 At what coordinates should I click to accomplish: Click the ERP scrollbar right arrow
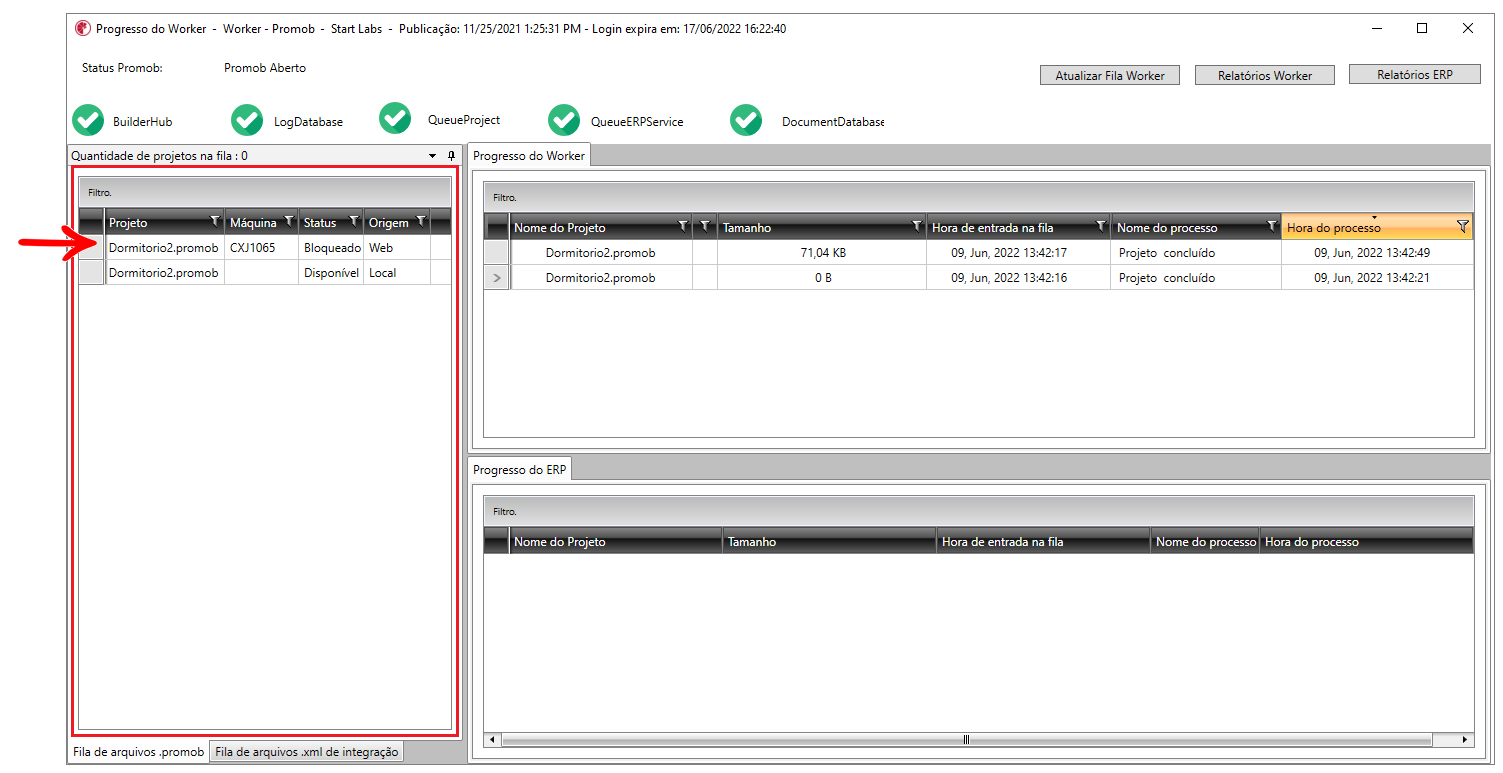point(1465,740)
